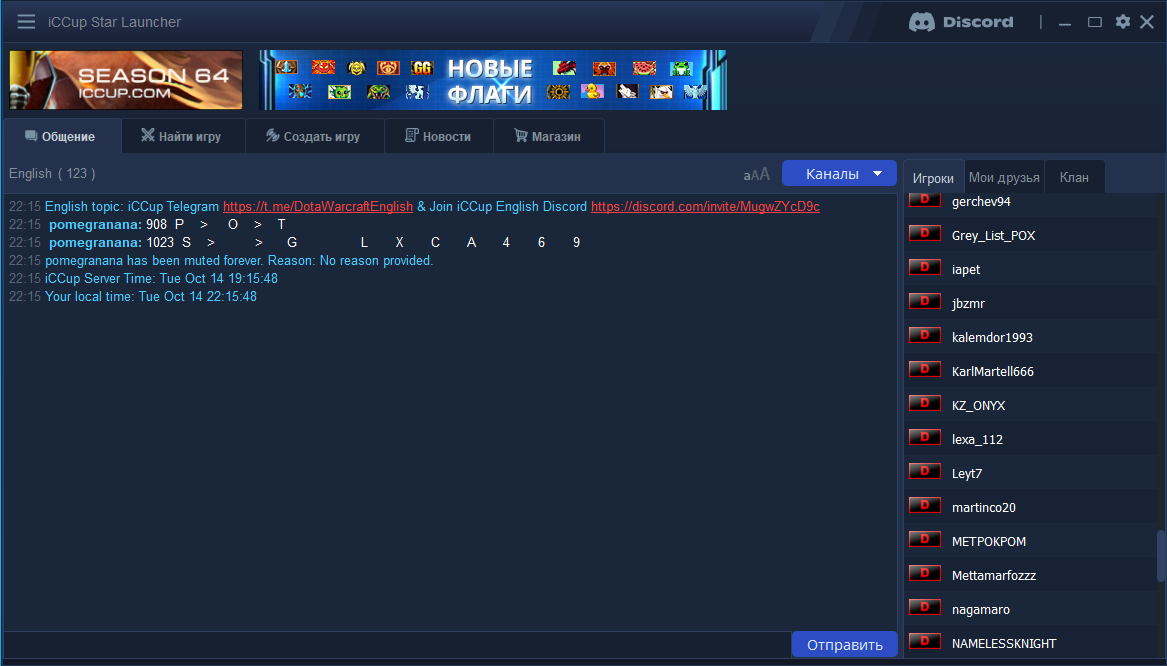Screen dimensions: 1167x666
Task: Click rank badge next to martinco20
Action: click(925, 505)
